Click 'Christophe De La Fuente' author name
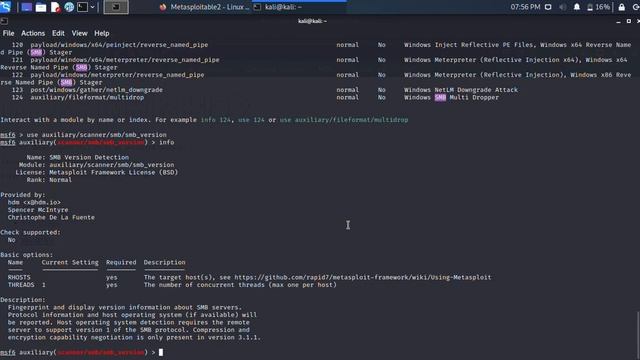The height and width of the screenshot is (360, 640). 51,217
